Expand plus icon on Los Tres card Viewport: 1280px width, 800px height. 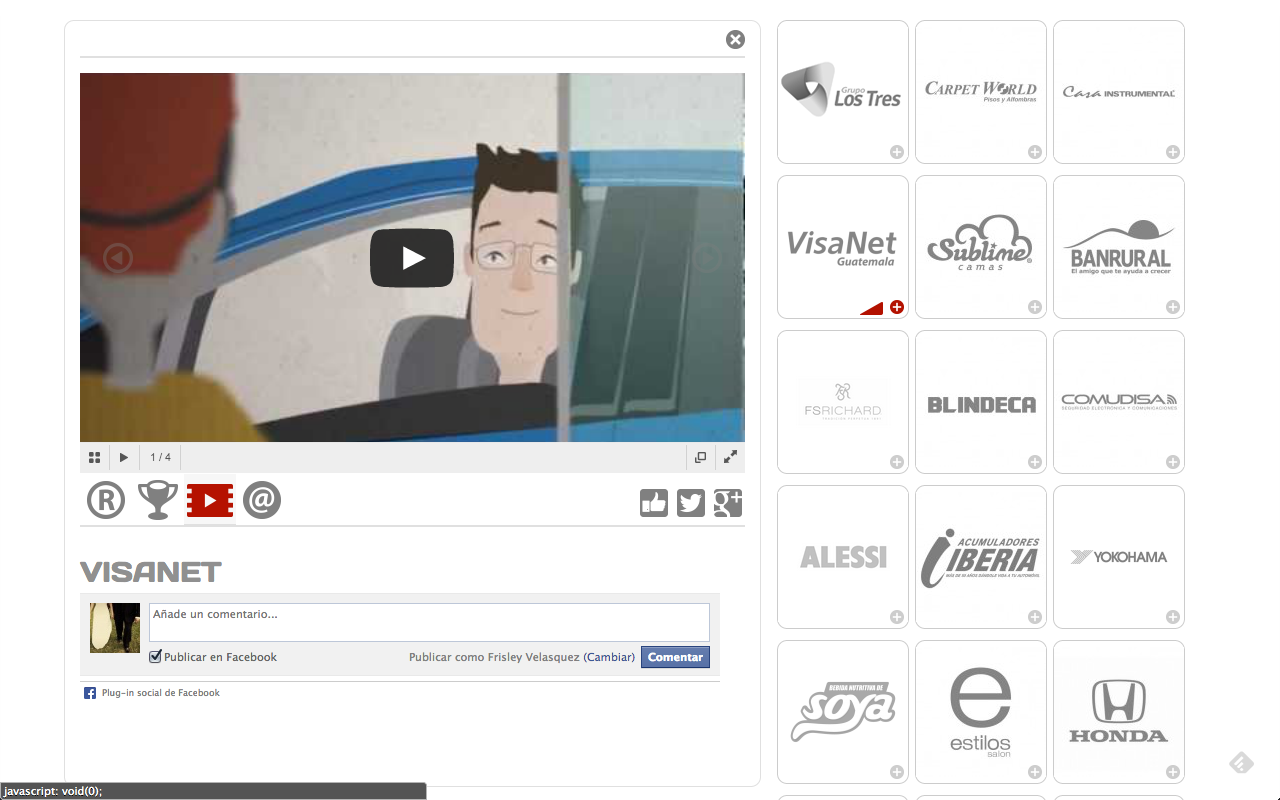897,152
